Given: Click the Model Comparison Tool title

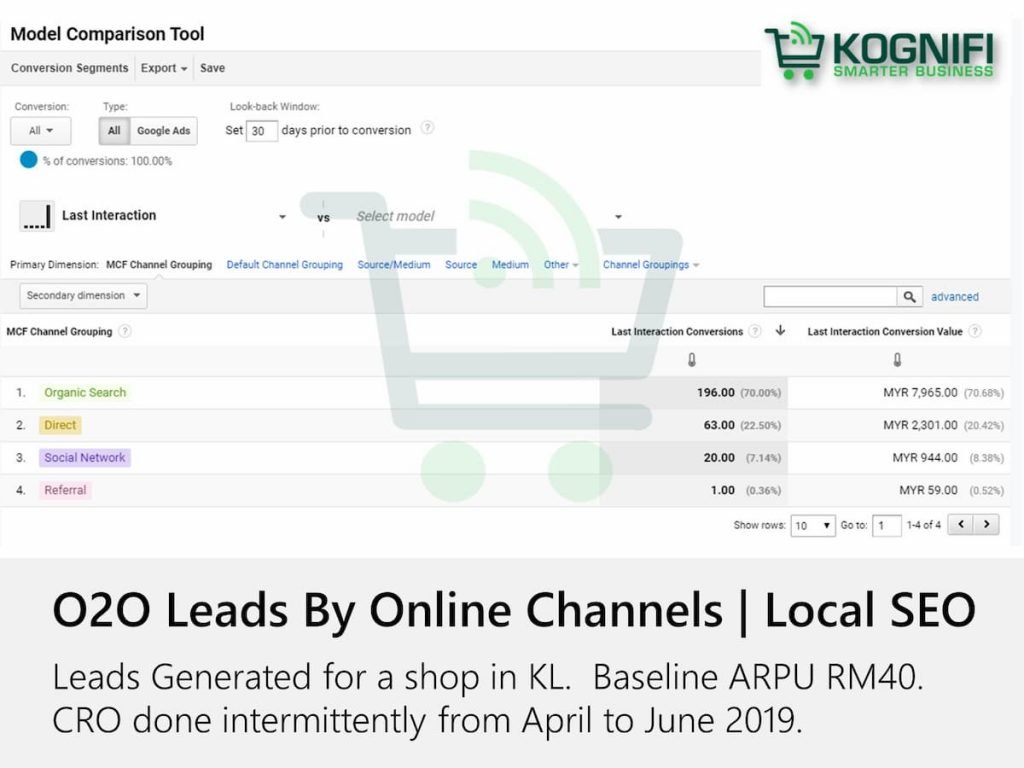Looking at the screenshot, I should click(x=107, y=34).
